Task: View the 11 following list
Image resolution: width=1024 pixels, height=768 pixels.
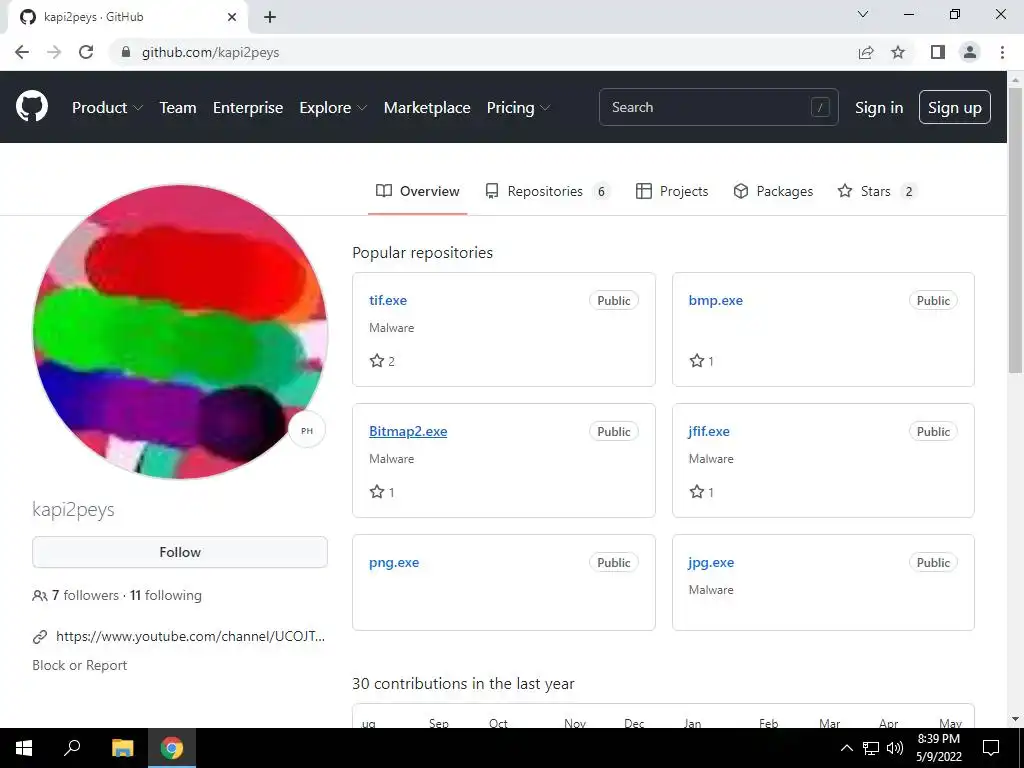Action: [x=166, y=596]
